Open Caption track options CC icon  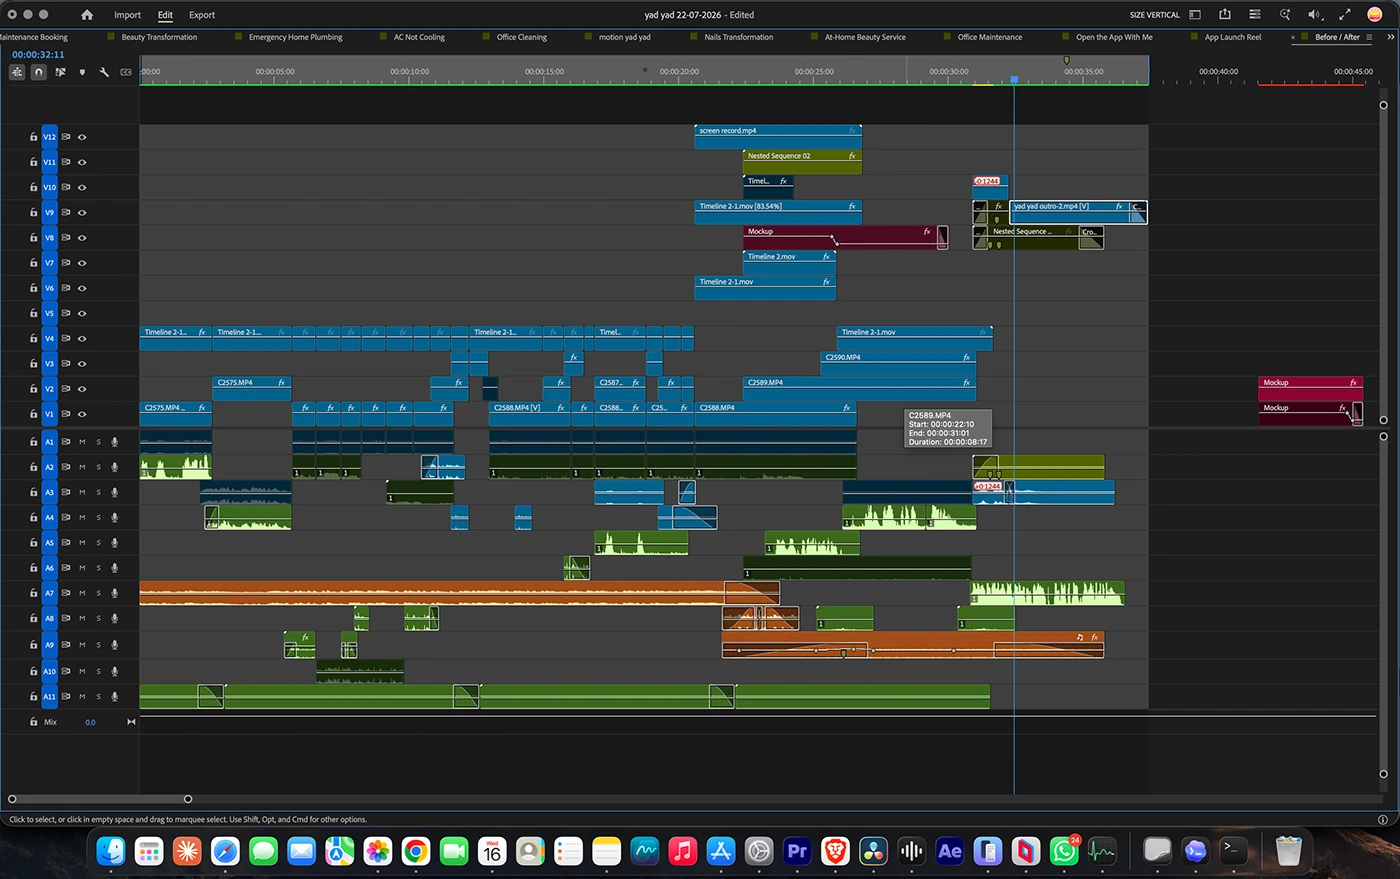[126, 72]
